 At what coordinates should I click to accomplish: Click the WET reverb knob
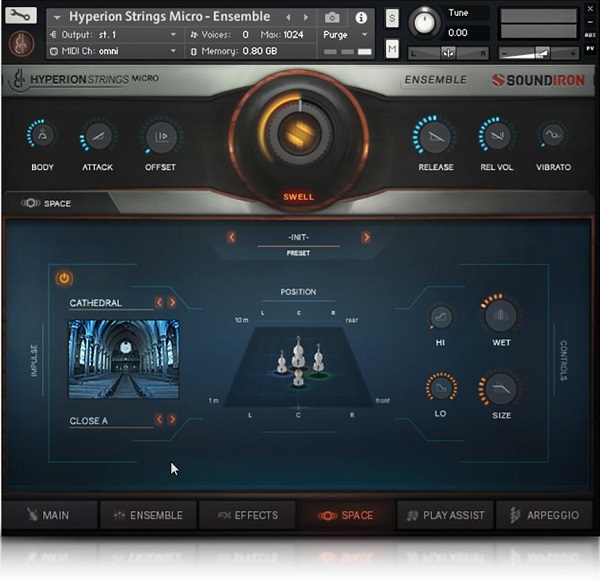[501, 315]
